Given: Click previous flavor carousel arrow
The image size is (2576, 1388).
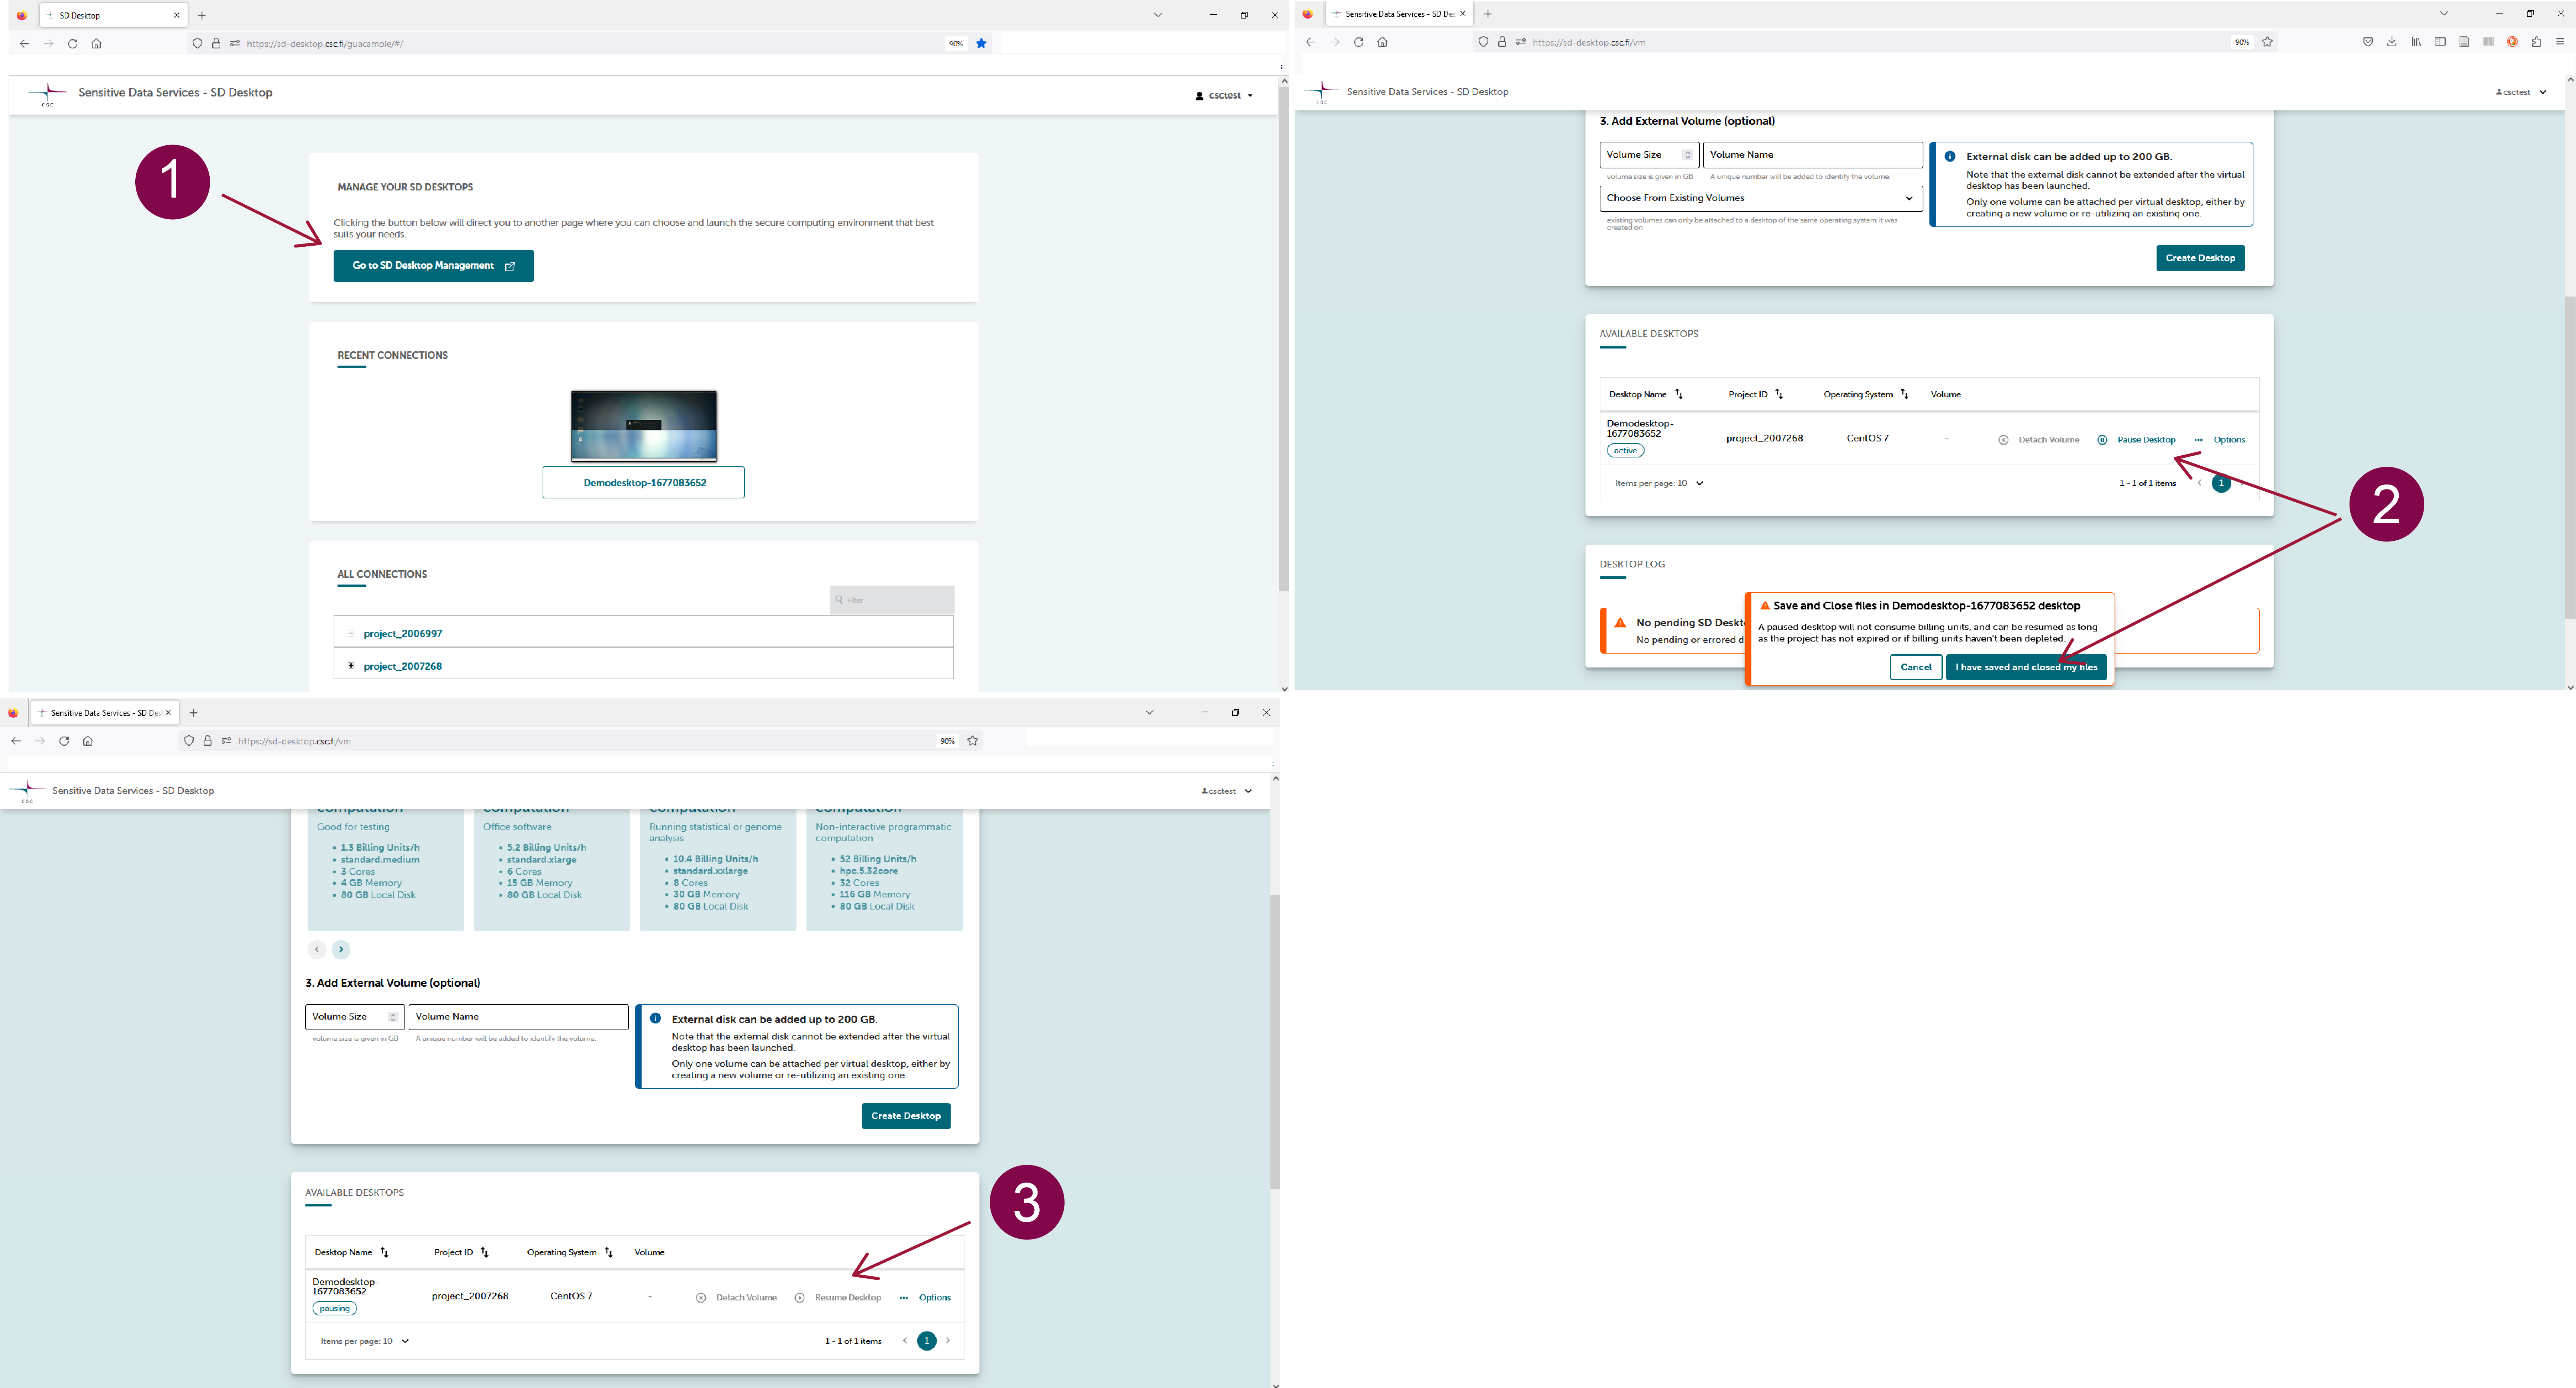Looking at the screenshot, I should click(317, 950).
